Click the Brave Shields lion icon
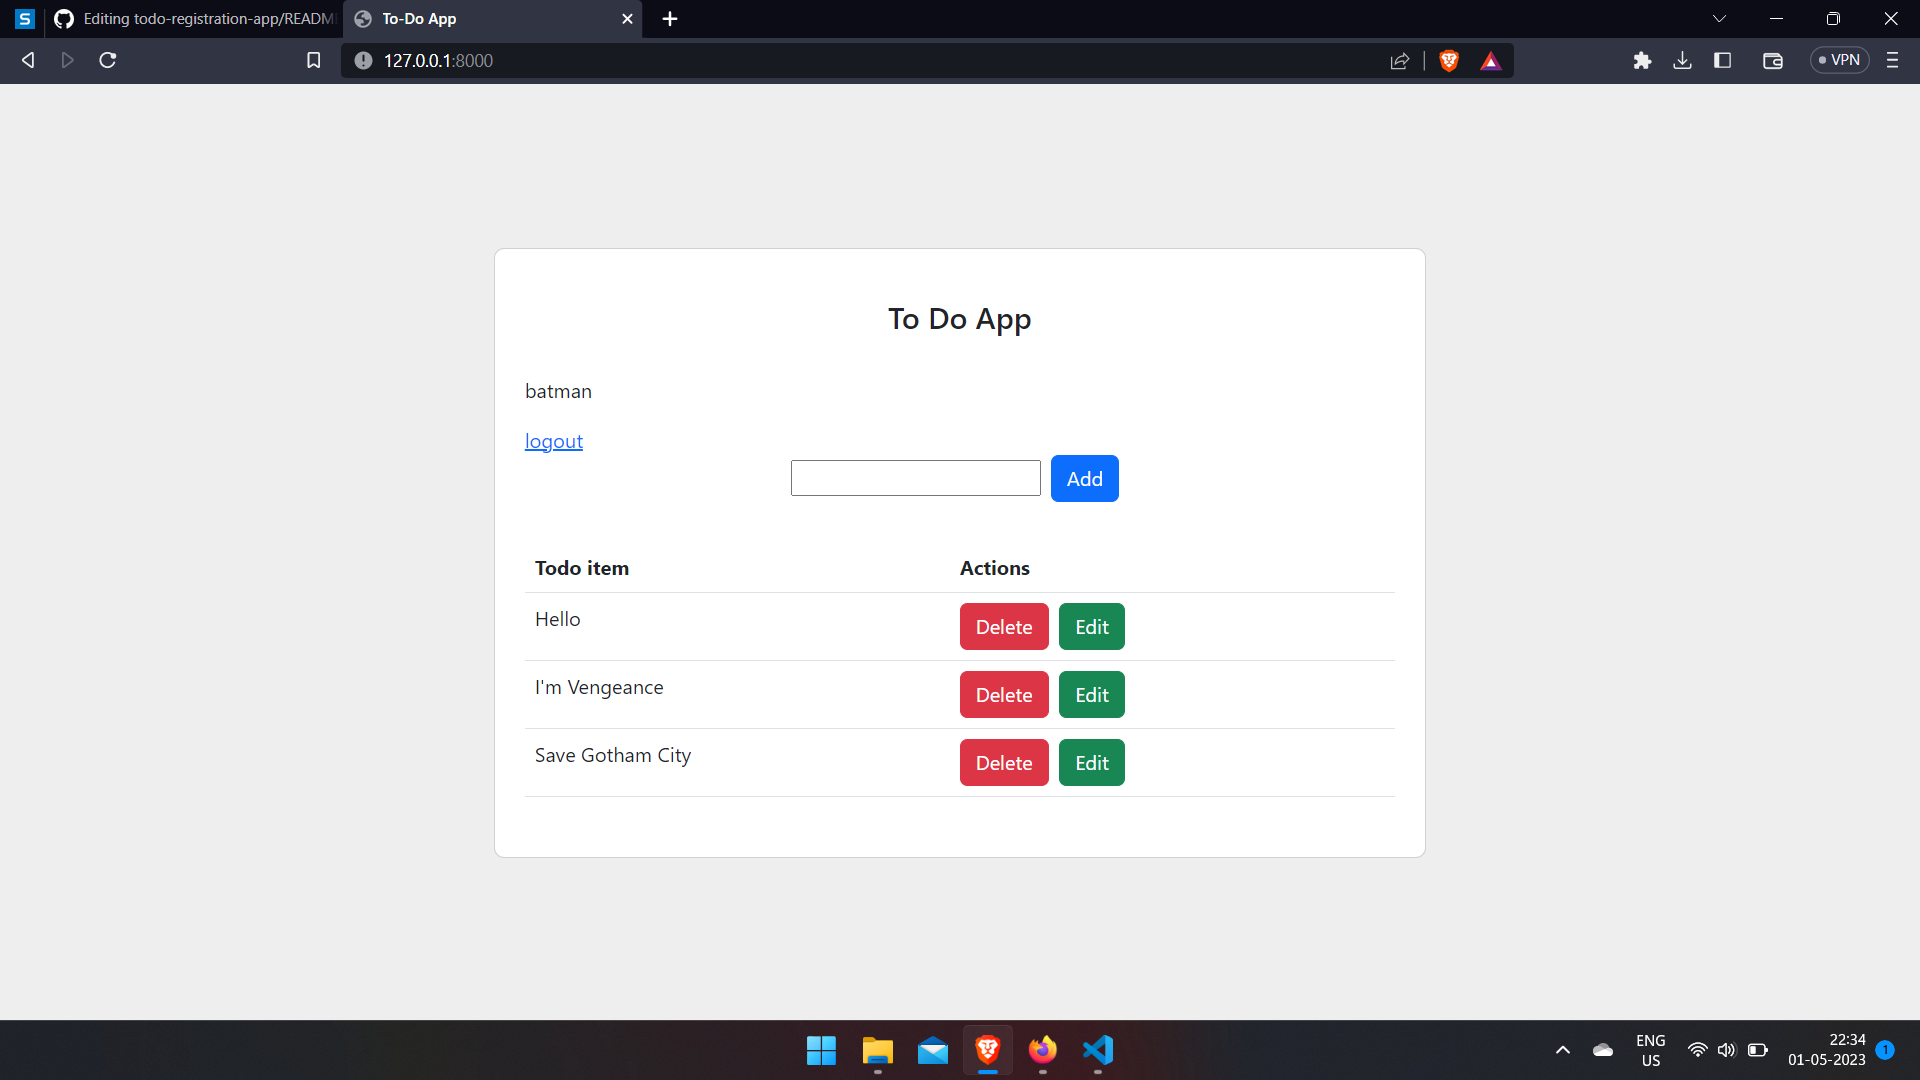1920x1080 pixels. point(1449,61)
